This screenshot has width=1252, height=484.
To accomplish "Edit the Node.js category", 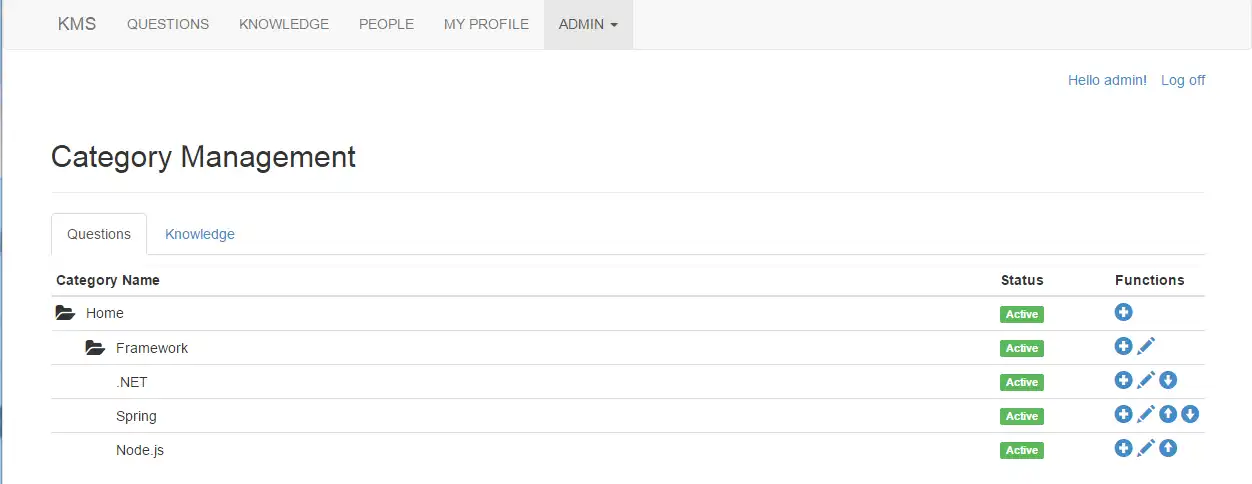I will [1146, 448].
